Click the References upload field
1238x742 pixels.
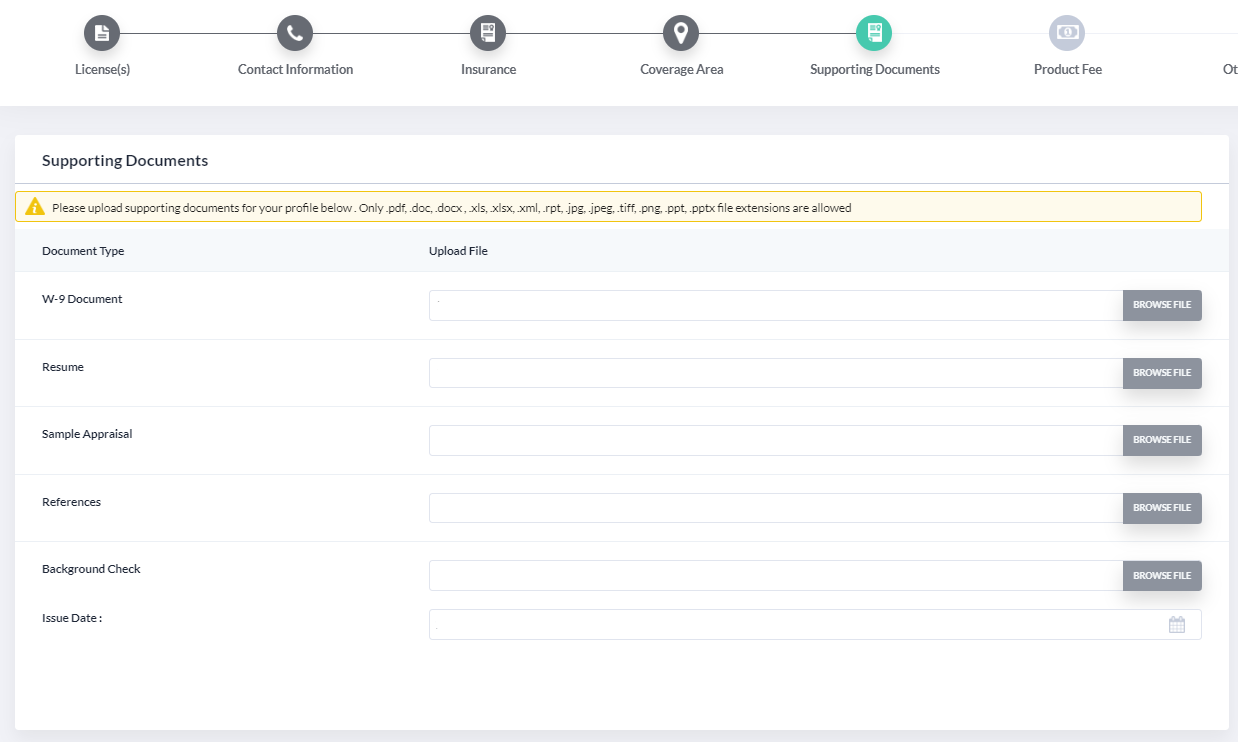[x=776, y=508]
